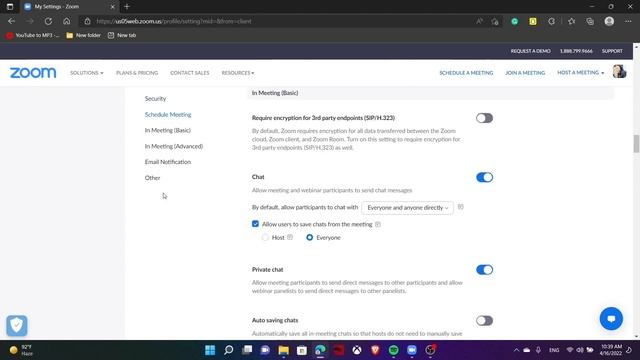
Task: Enable Auto saving chats
Action: coord(484,320)
